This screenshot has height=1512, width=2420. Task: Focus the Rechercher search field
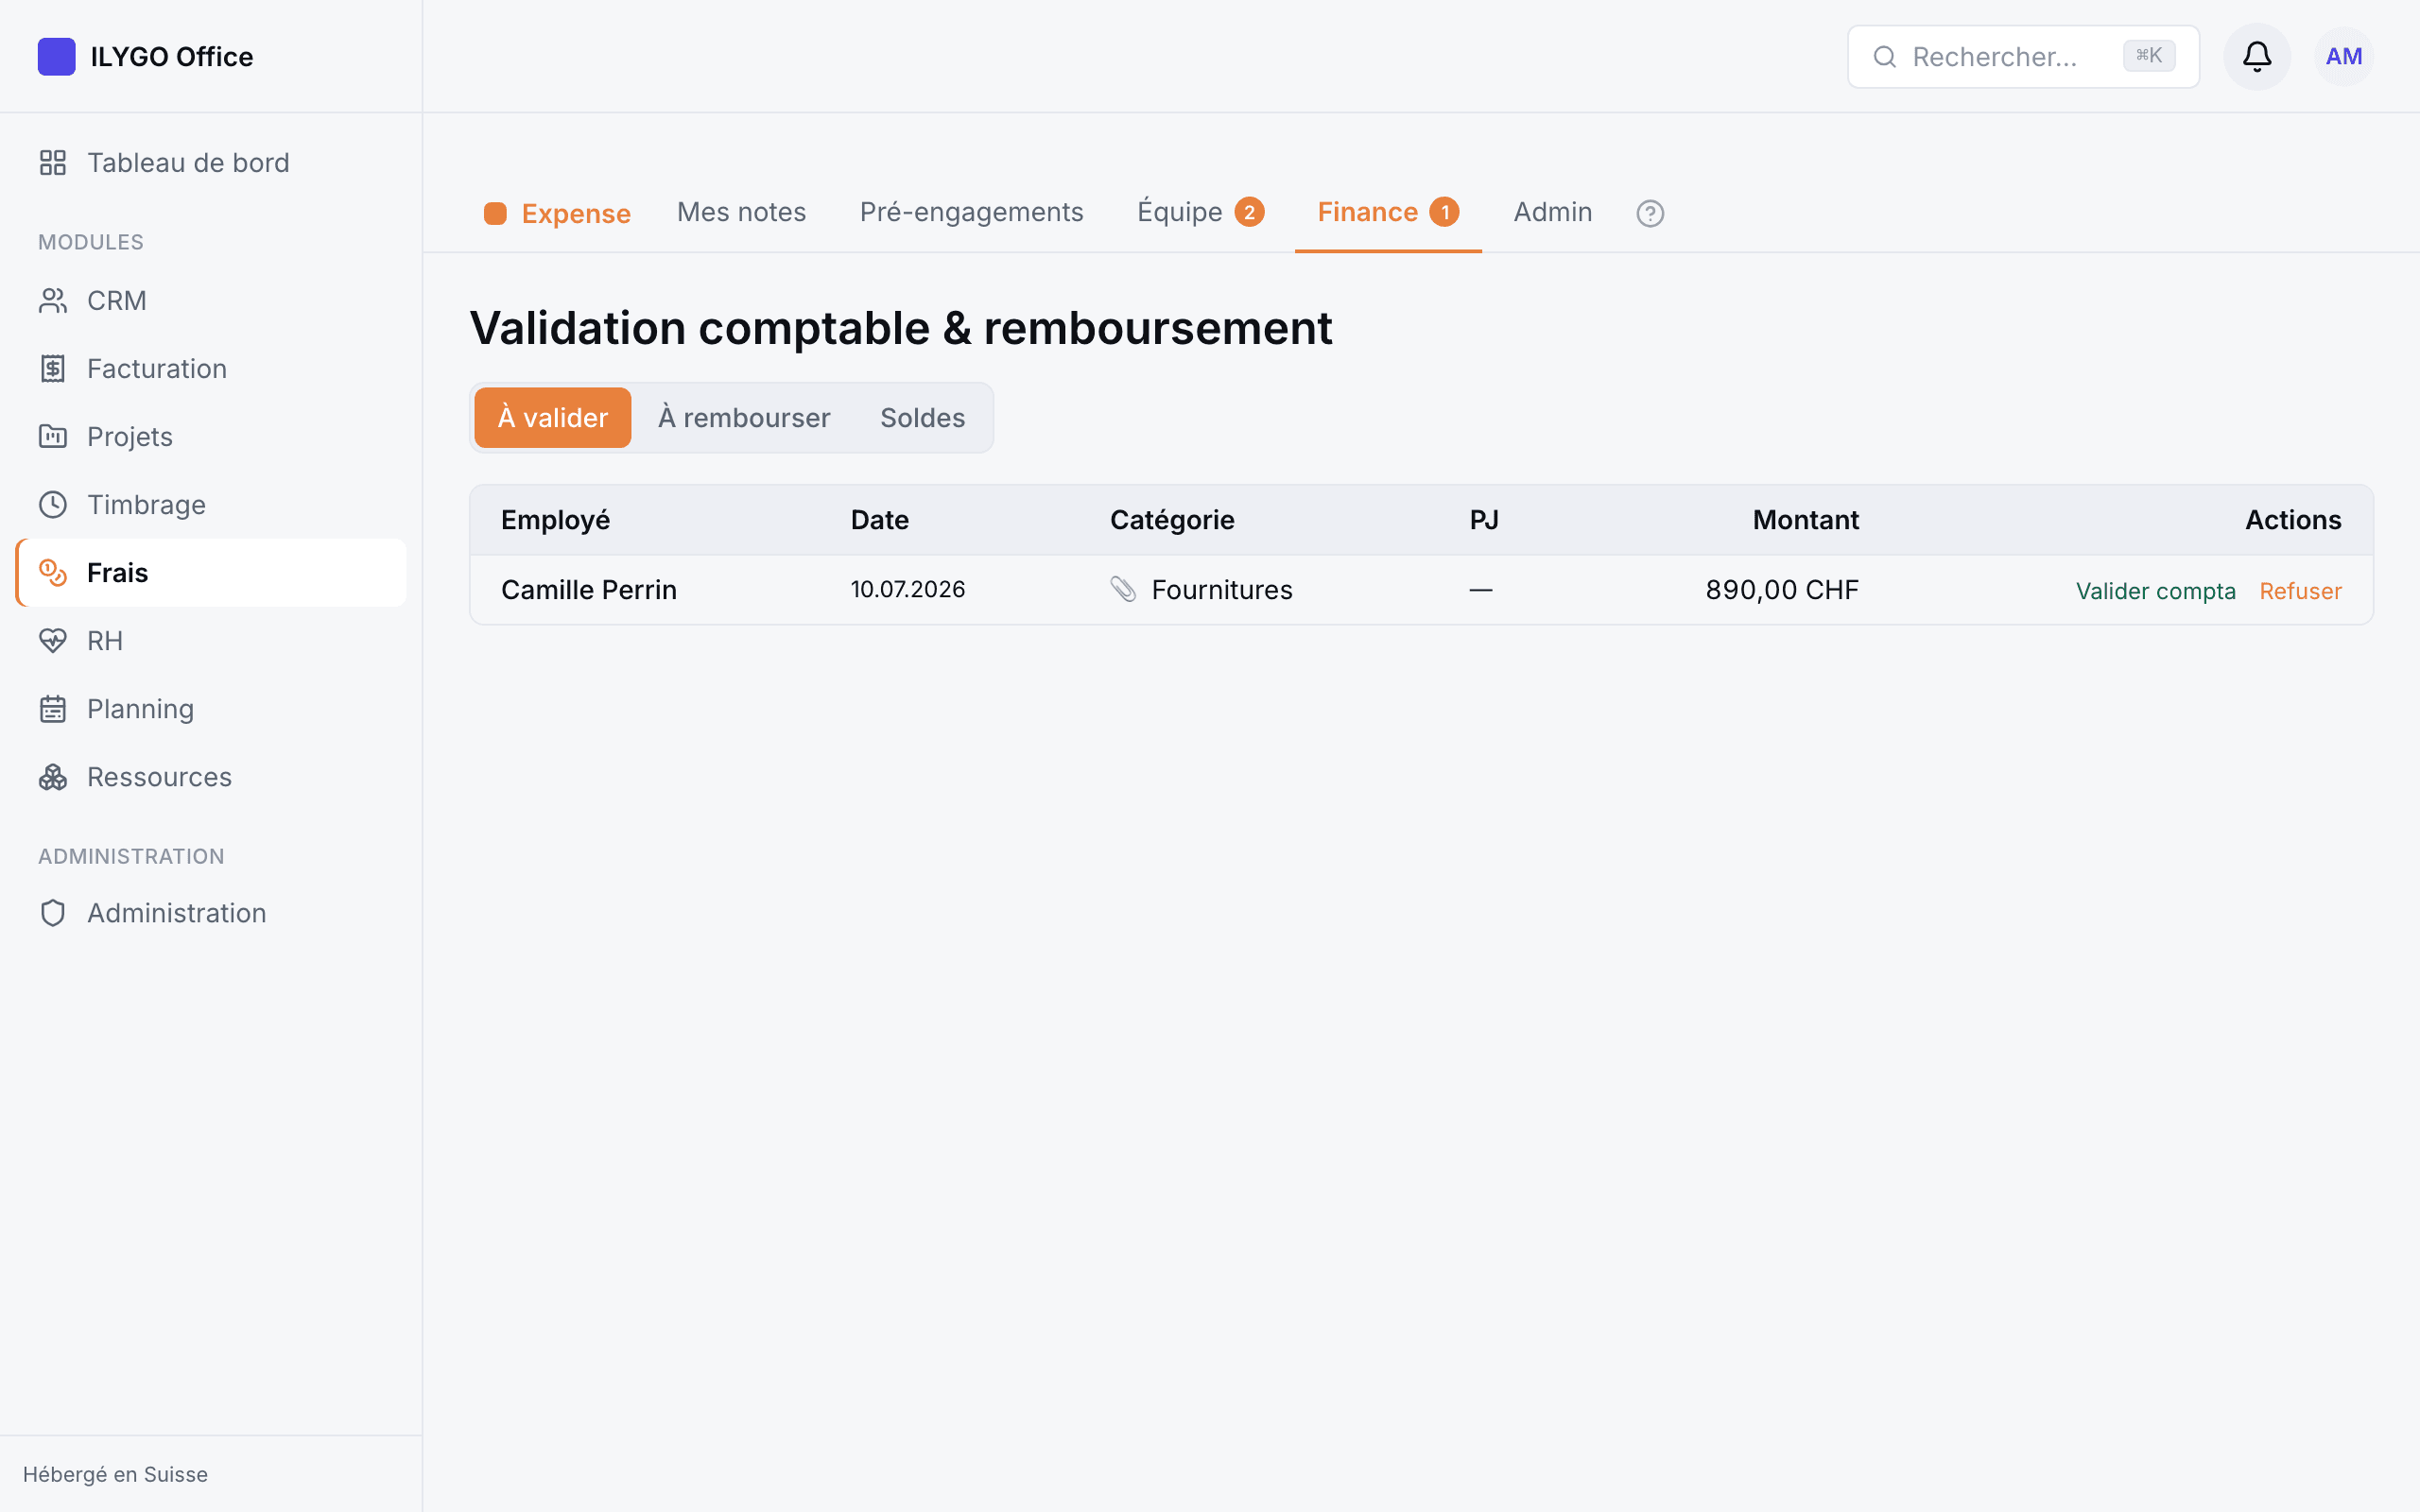tap(2022, 56)
